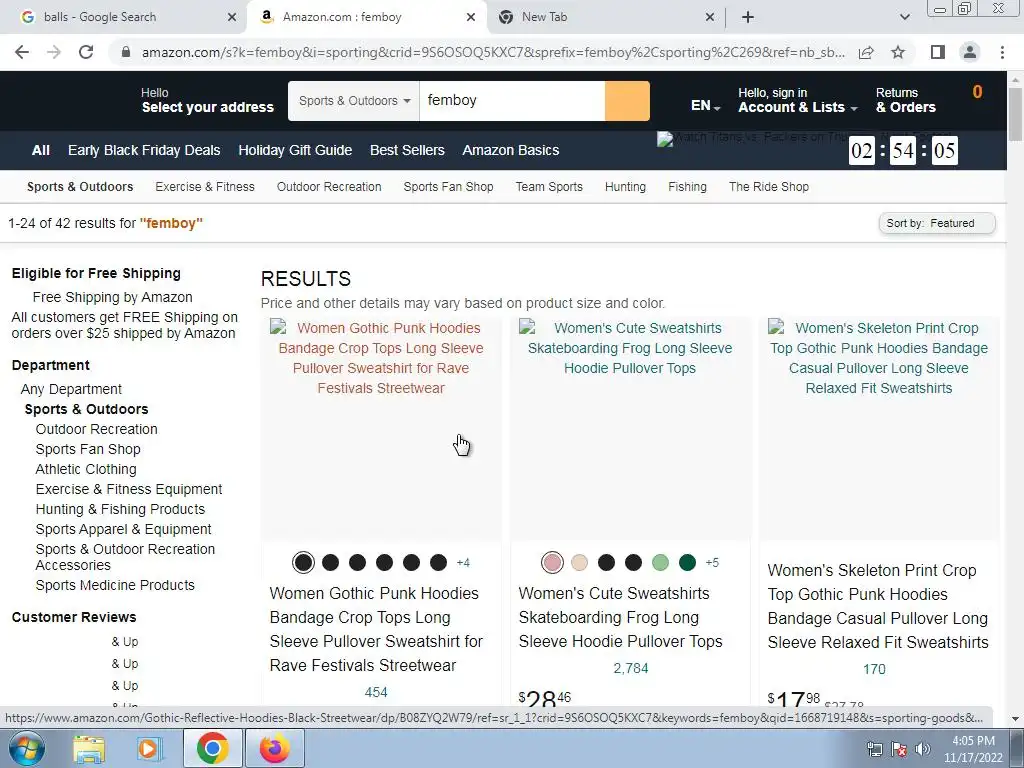Select first black swatch of Gothic Punk Hoodies

(x=303, y=562)
